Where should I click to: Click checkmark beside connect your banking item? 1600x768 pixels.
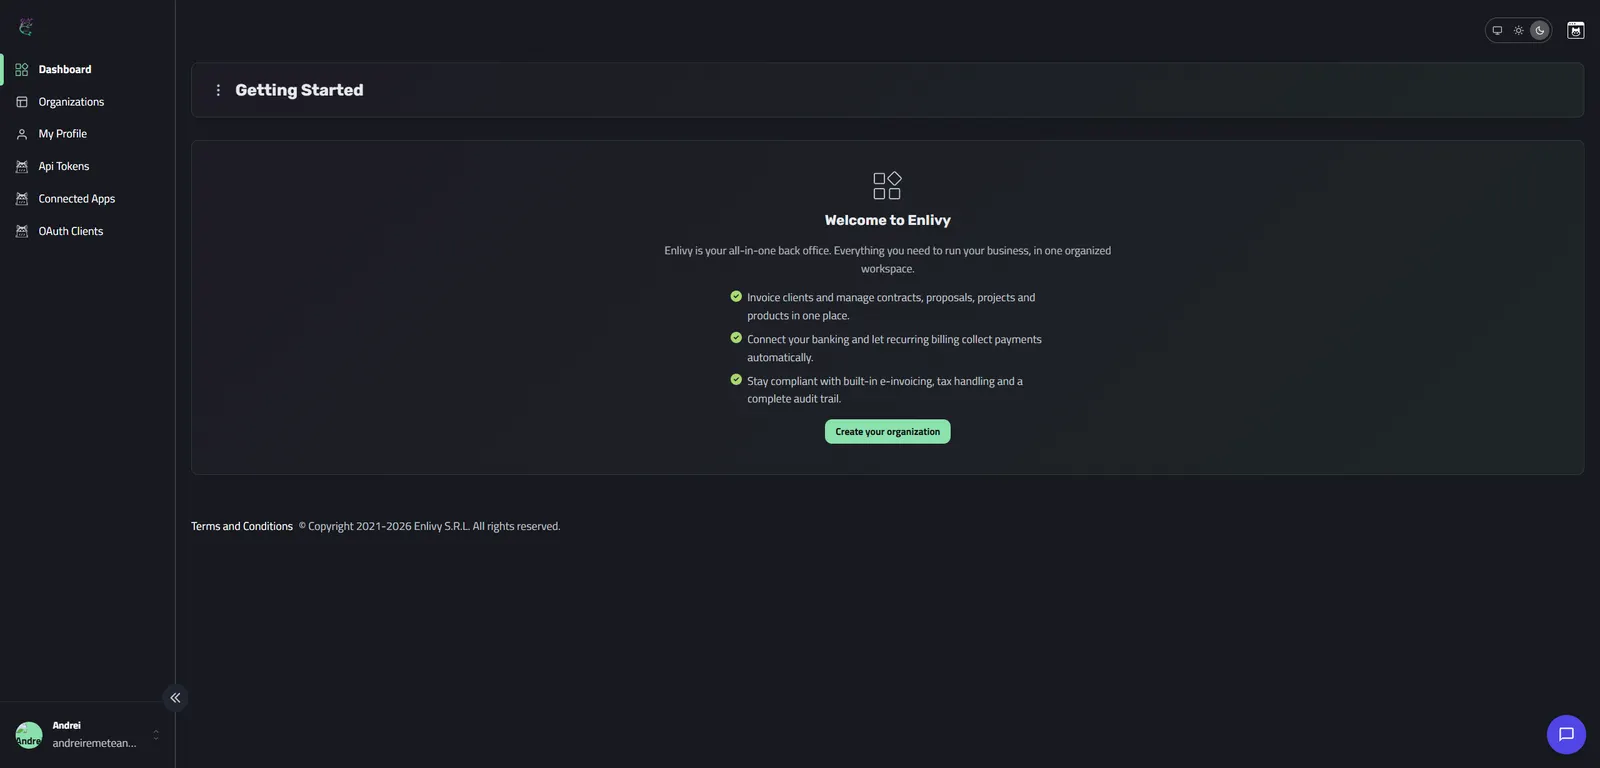click(x=736, y=338)
